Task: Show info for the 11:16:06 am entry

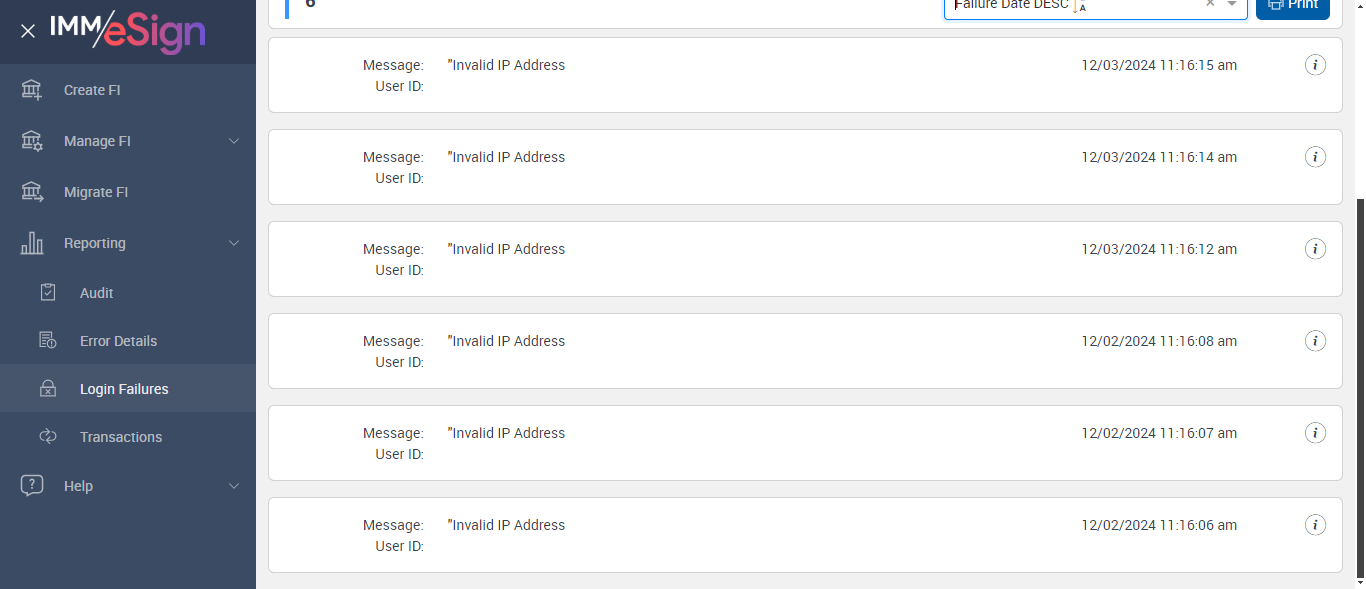Action: click(x=1316, y=525)
